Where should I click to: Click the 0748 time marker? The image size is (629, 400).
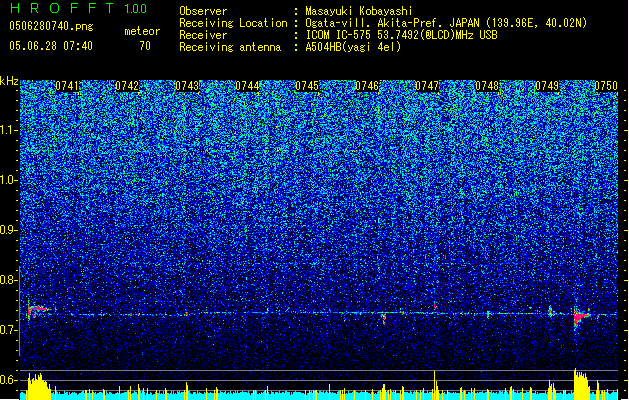point(487,86)
